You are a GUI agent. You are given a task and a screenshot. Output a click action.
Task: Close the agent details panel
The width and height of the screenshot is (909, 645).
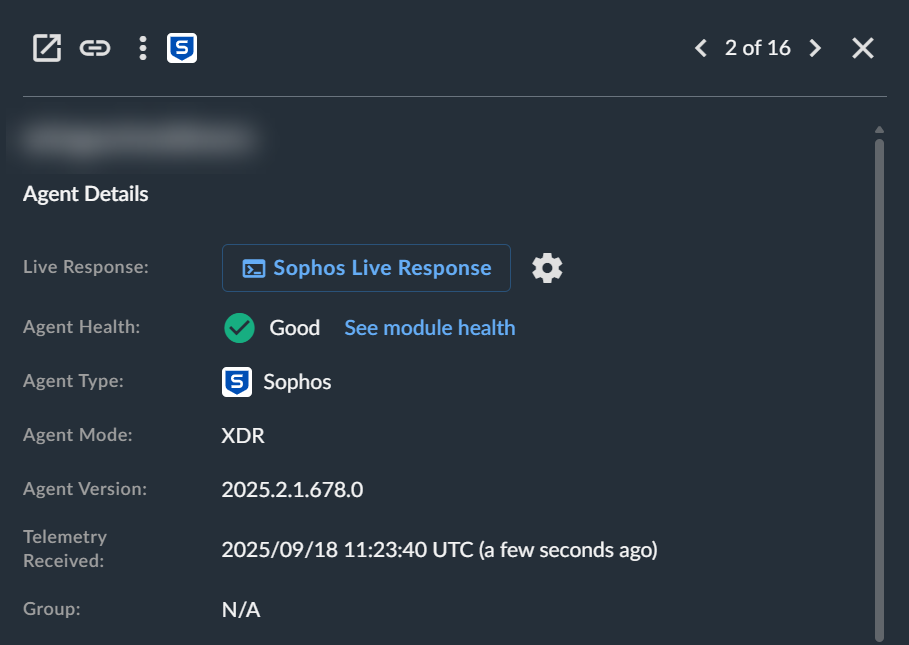click(x=863, y=48)
